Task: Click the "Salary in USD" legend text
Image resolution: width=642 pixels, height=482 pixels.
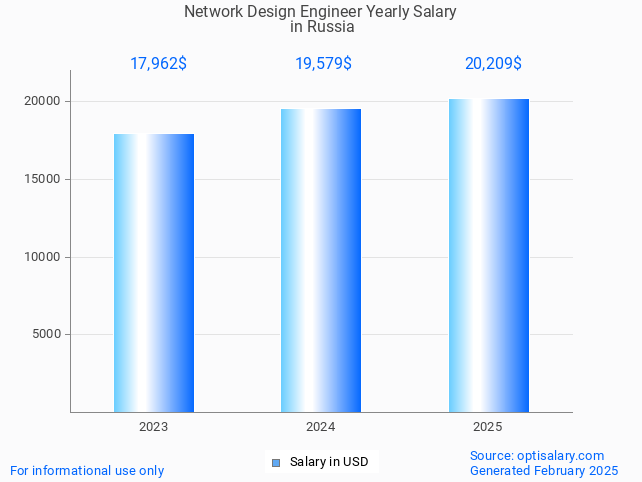Action: click(329, 462)
